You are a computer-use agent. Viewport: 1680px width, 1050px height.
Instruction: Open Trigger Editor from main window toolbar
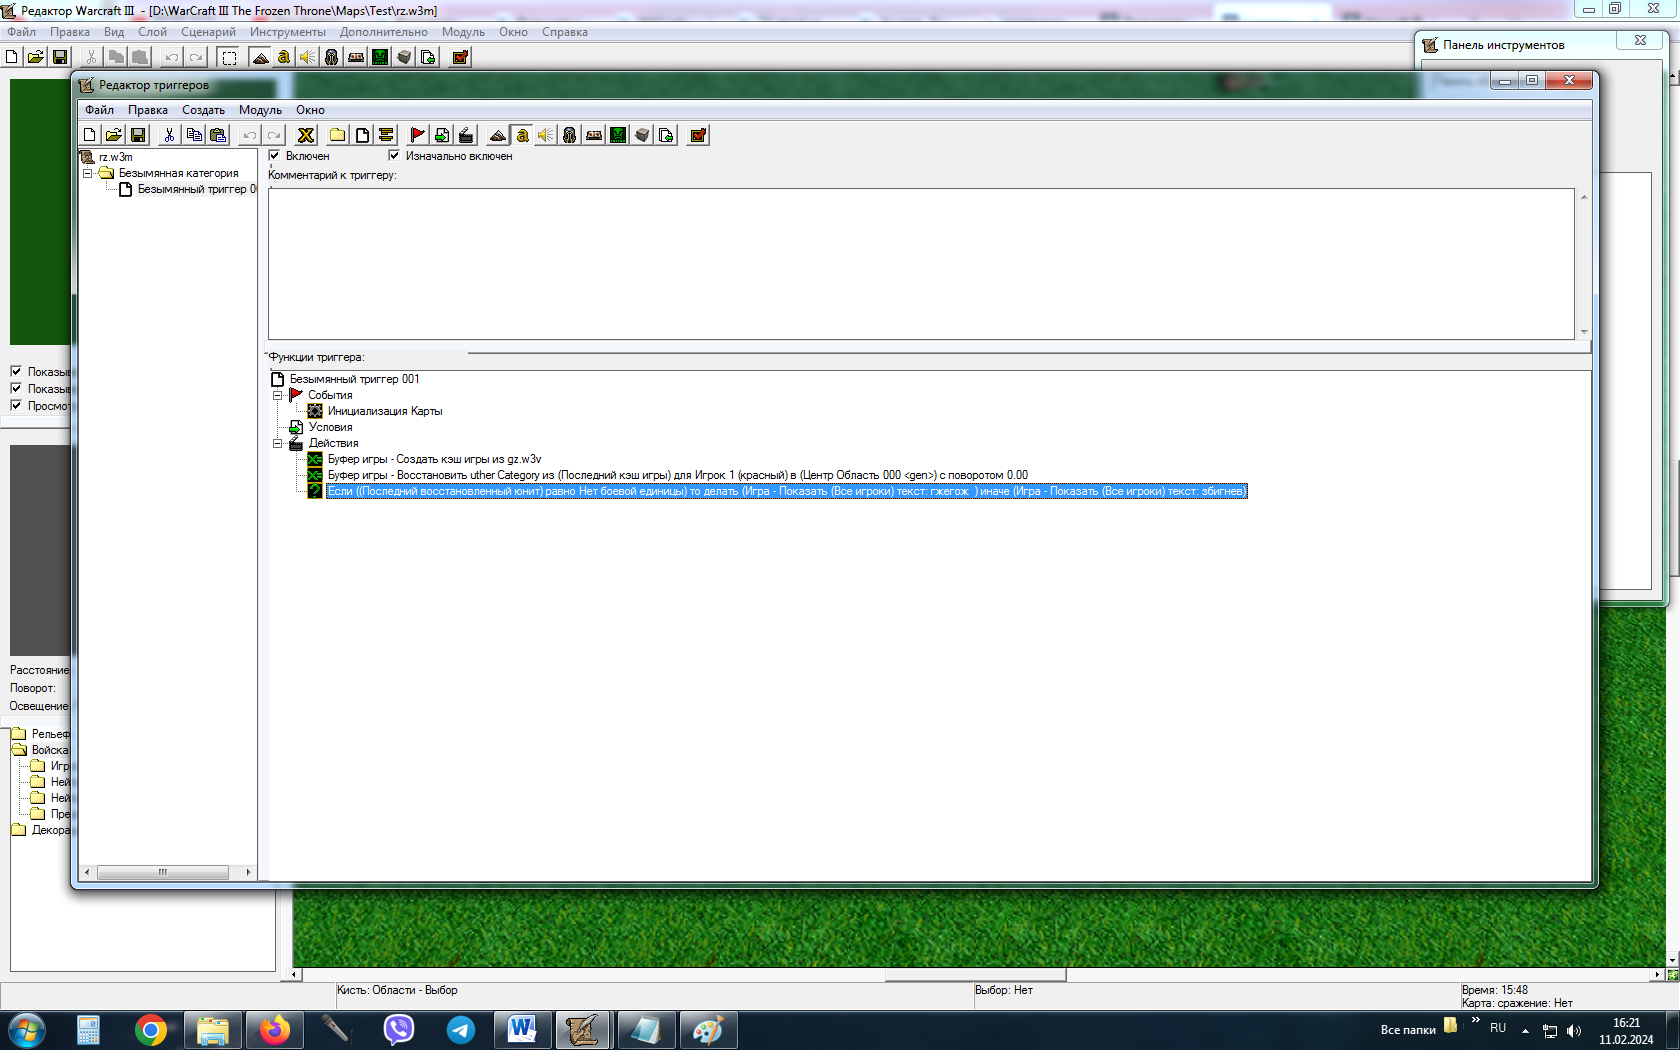(x=284, y=57)
